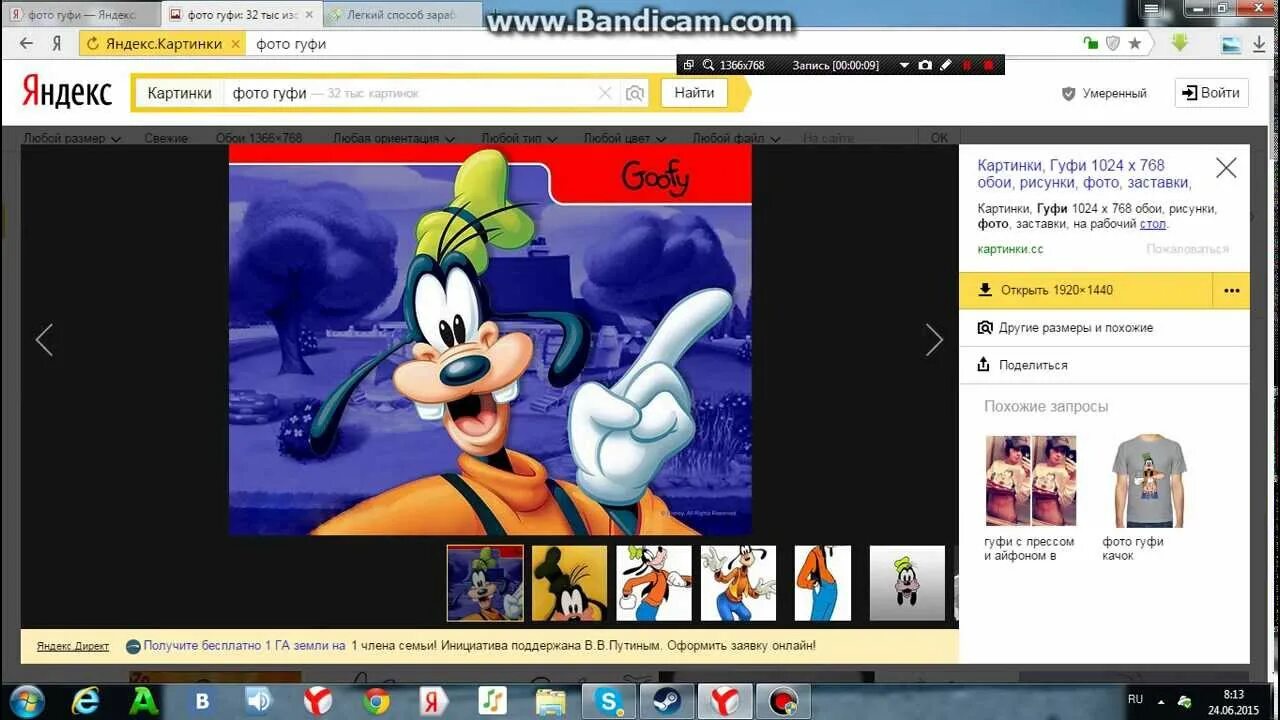
Task: Click the Яндекс.Директ label
Action: (73, 646)
